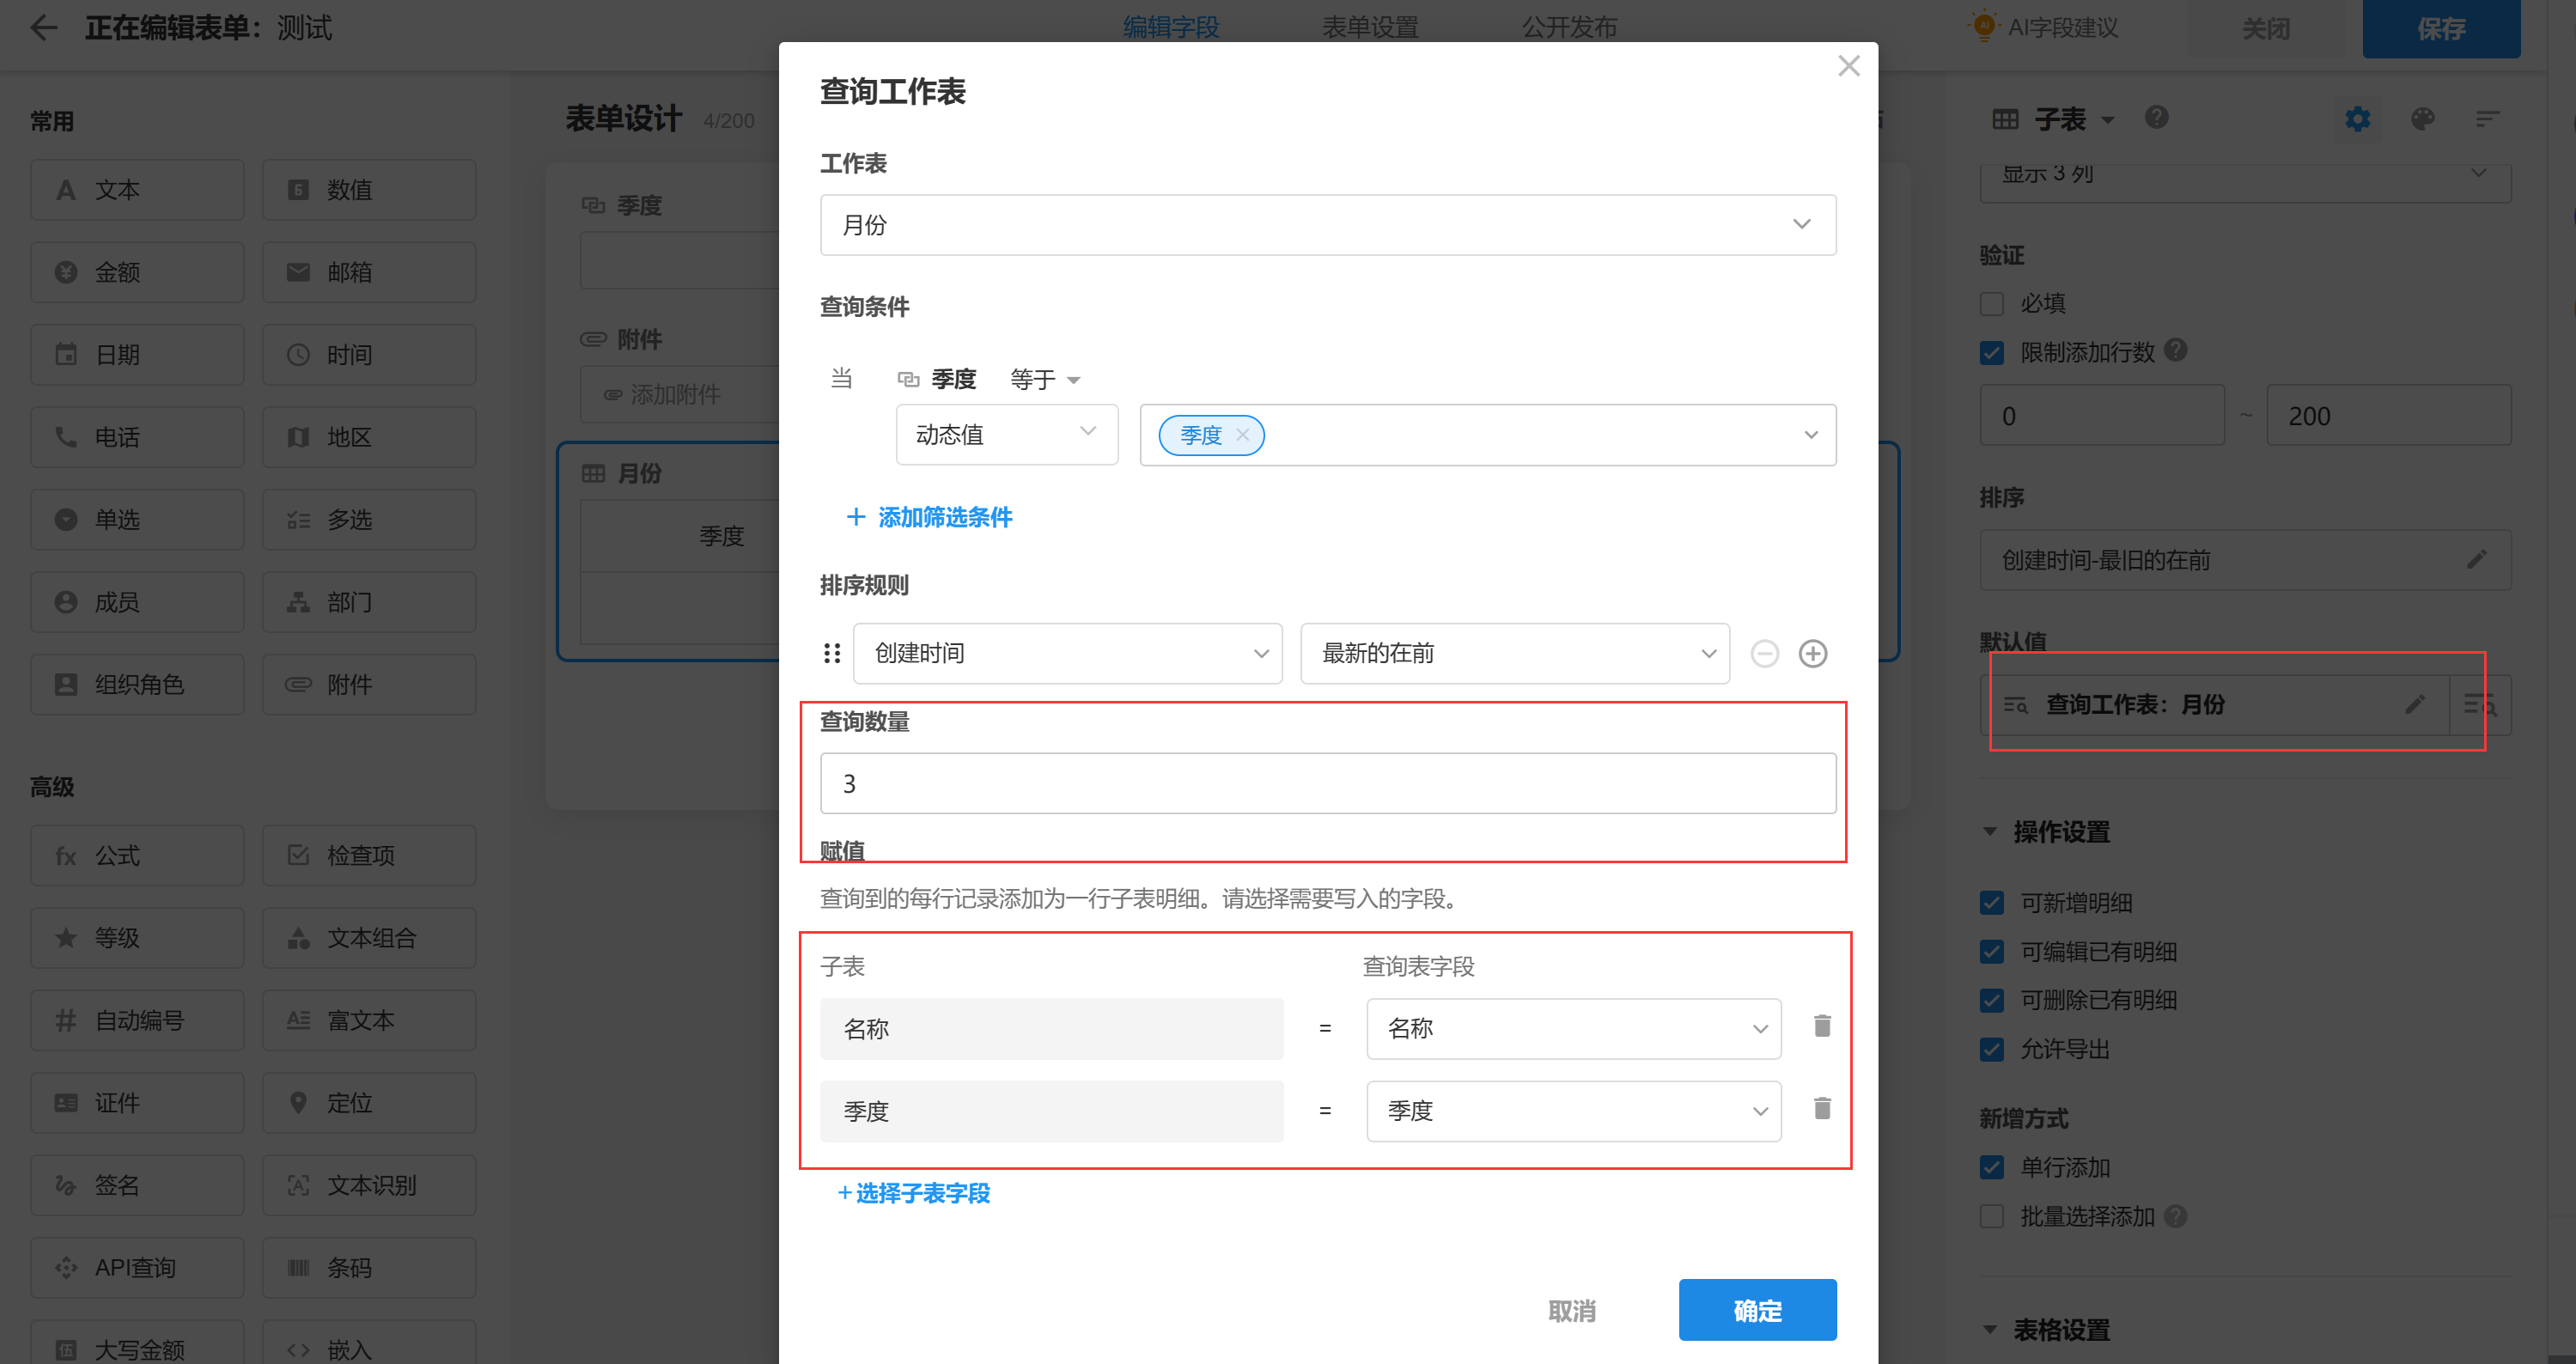Go back with the left arrow
2576x1364 pixels.
[x=43, y=27]
